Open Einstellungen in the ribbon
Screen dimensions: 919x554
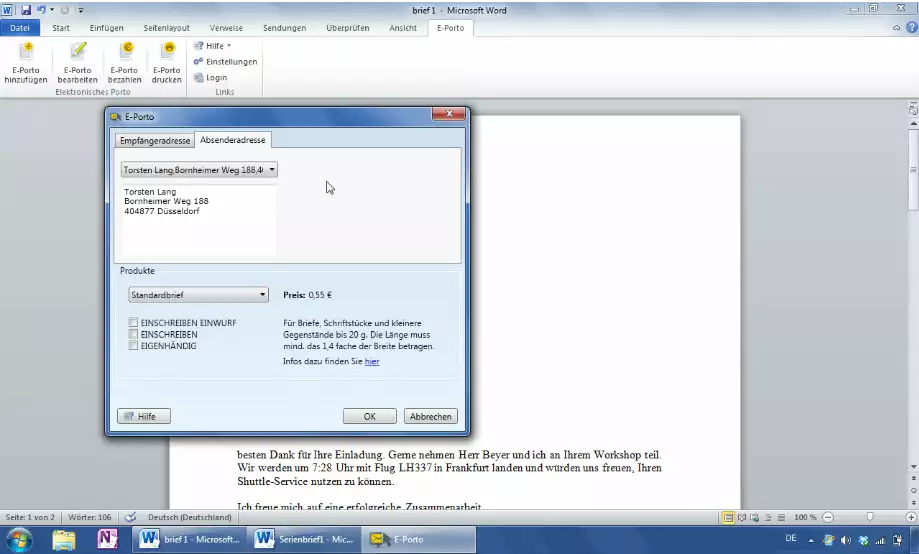pos(225,61)
